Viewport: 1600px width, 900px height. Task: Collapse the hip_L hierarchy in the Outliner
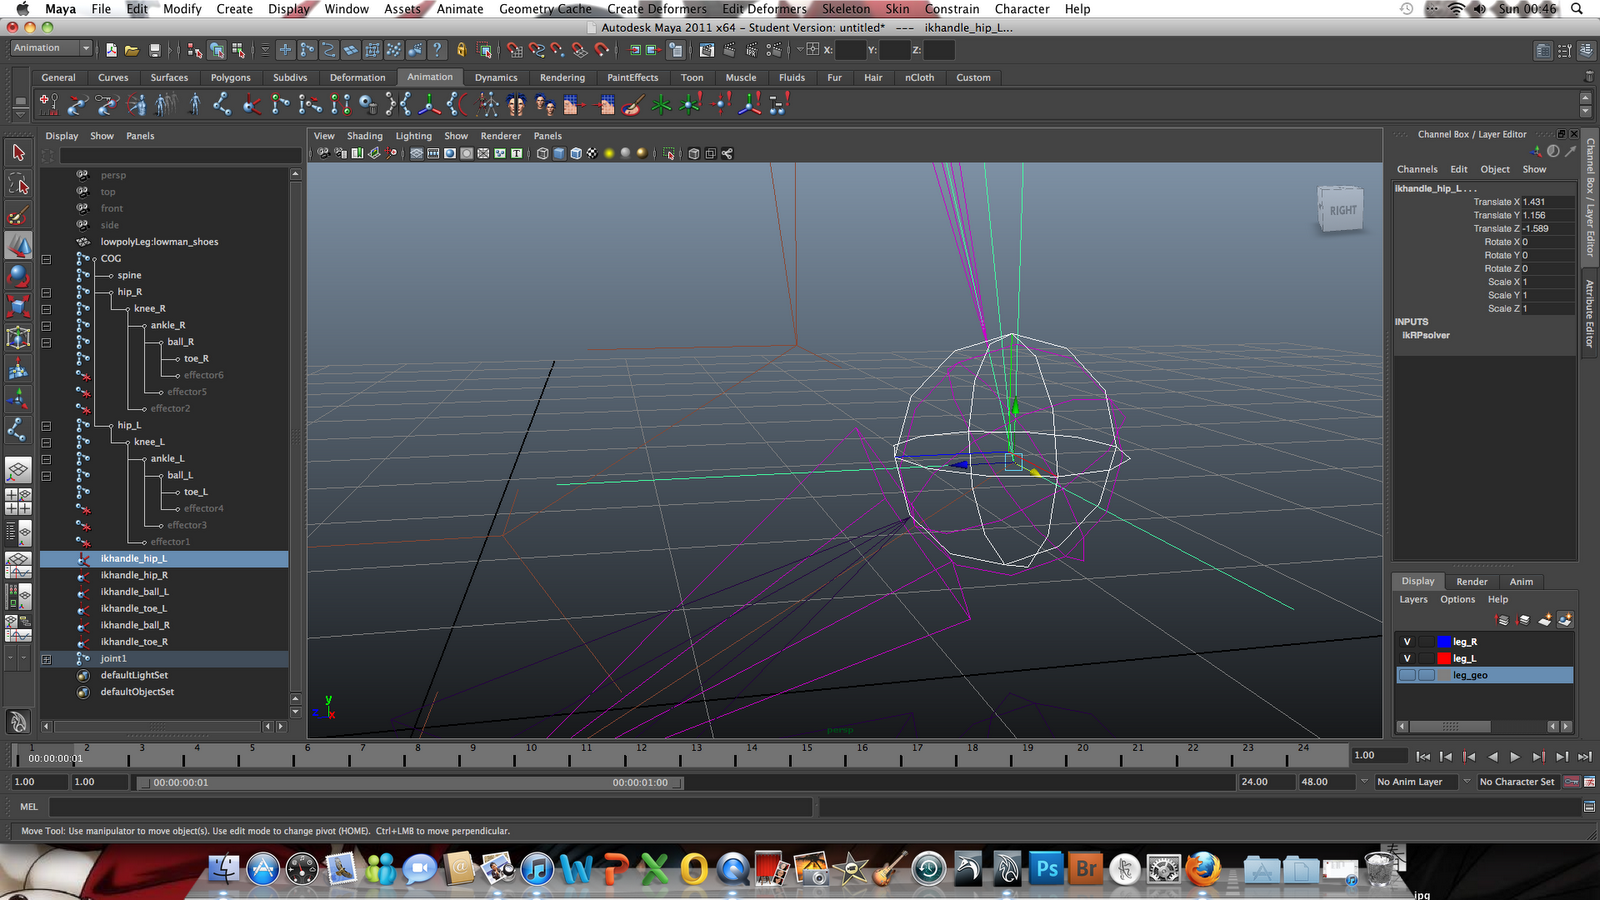point(46,425)
